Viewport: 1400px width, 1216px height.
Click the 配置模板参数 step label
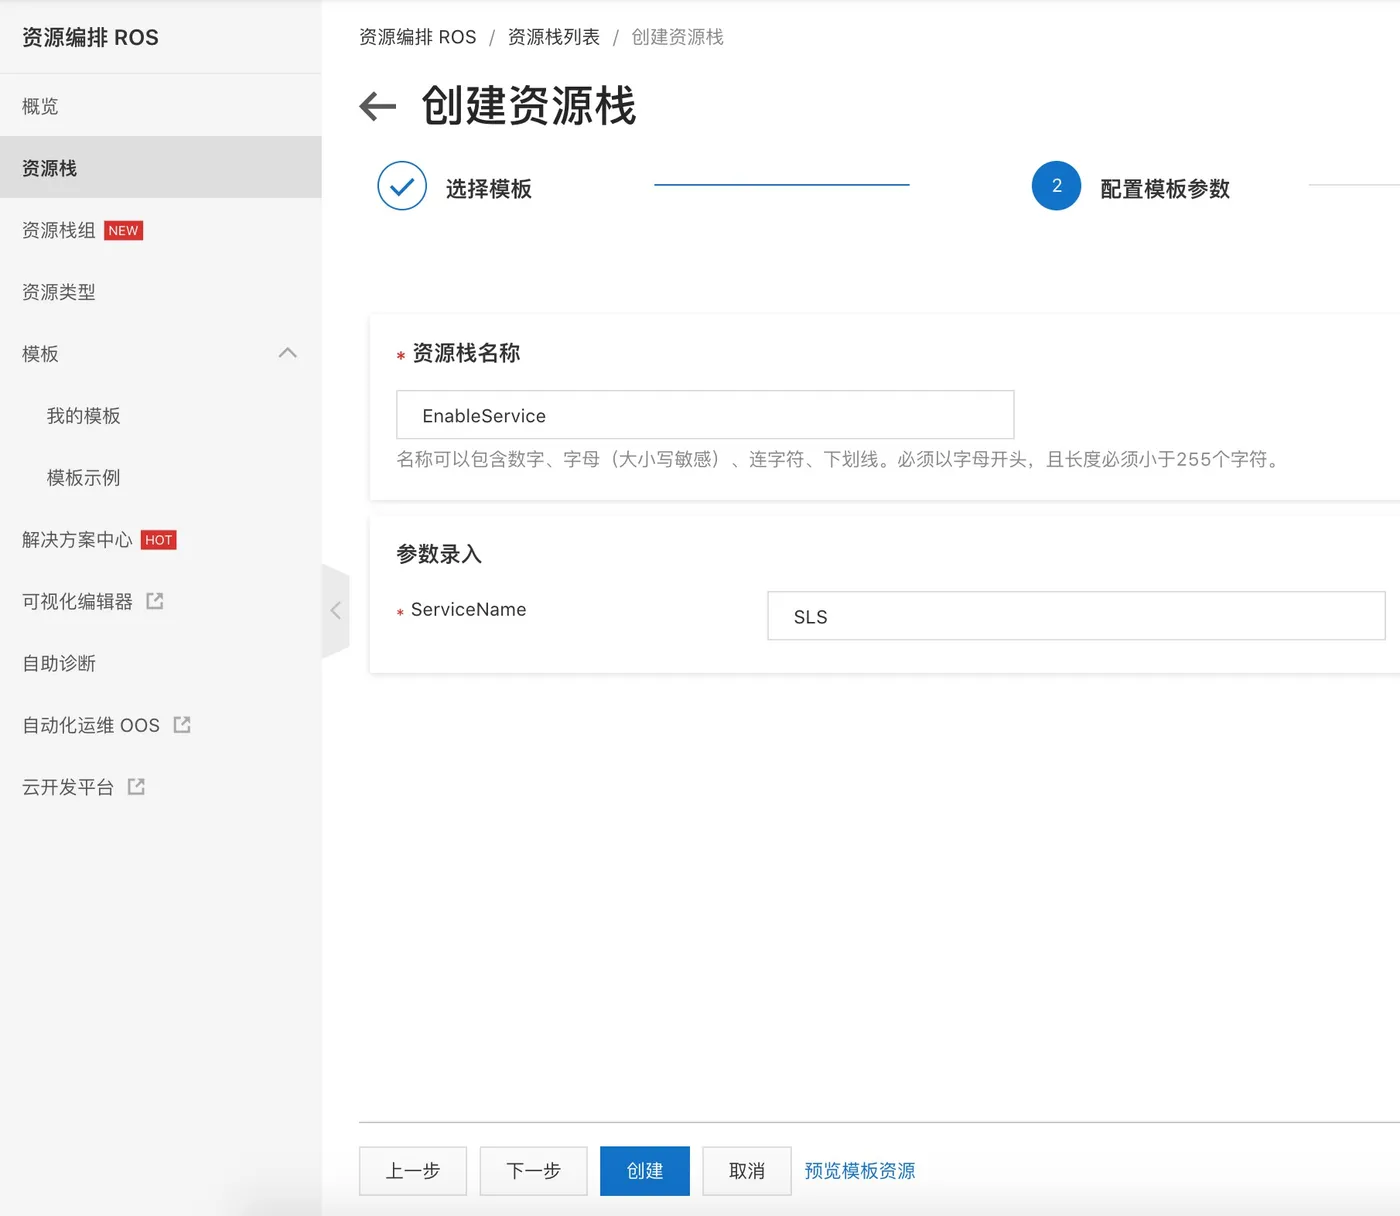pyautogui.click(x=1165, y=189)
